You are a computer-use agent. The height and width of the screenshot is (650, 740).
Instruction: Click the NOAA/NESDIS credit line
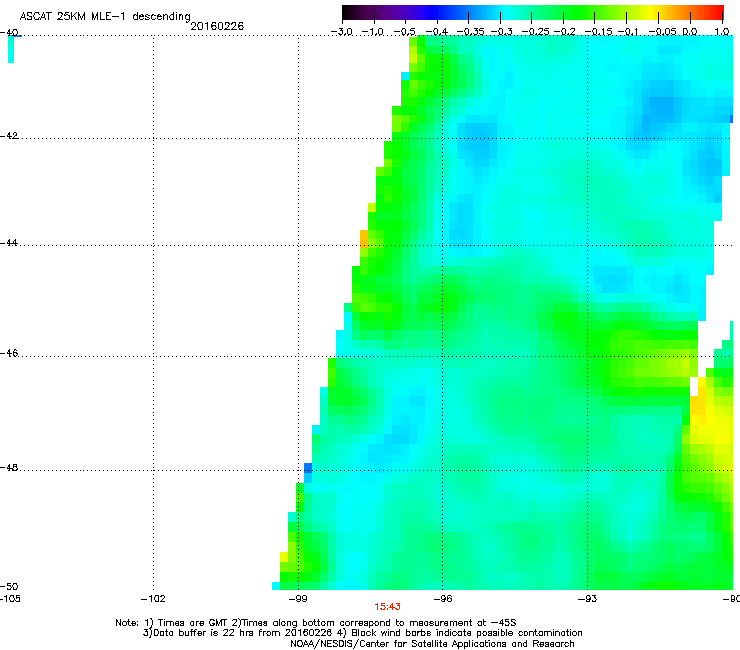click(432, 644)
